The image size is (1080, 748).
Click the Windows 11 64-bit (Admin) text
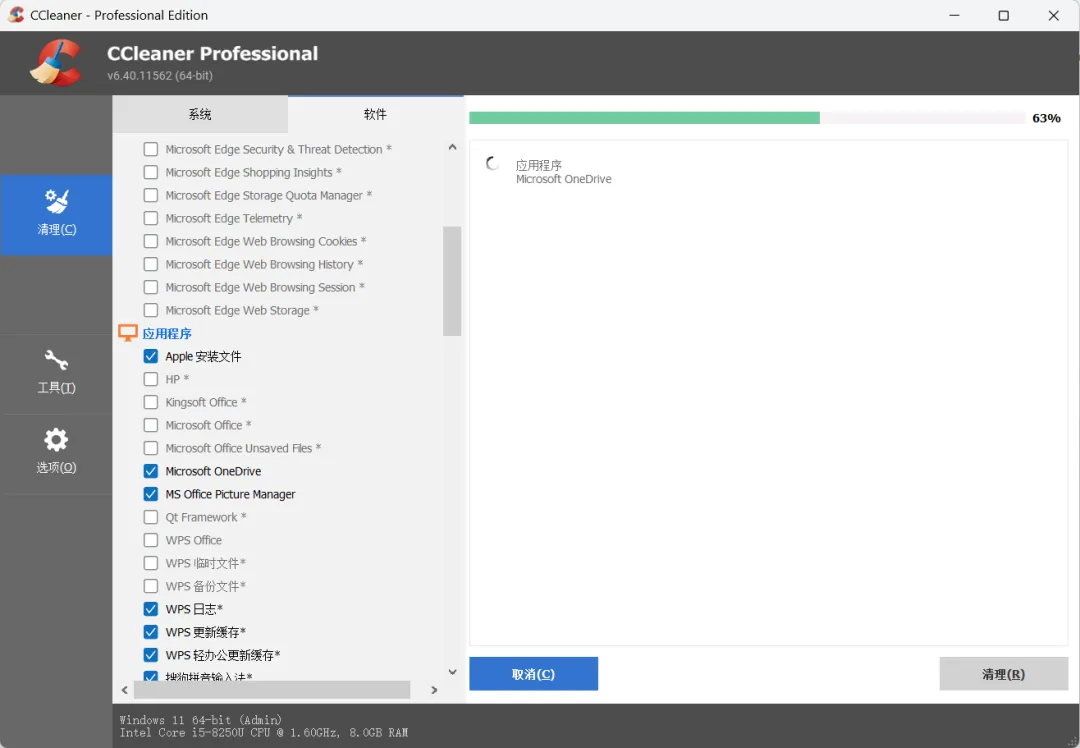[x=200, y=720]
